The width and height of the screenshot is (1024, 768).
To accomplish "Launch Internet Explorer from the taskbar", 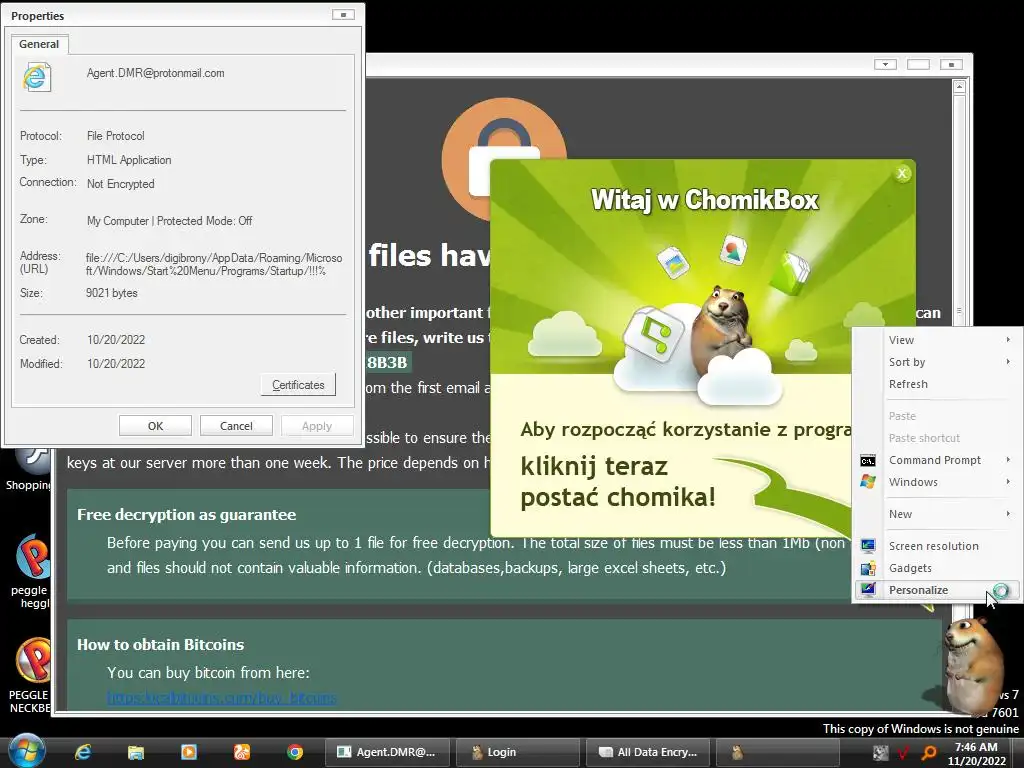I will click(x=83, y=752).
